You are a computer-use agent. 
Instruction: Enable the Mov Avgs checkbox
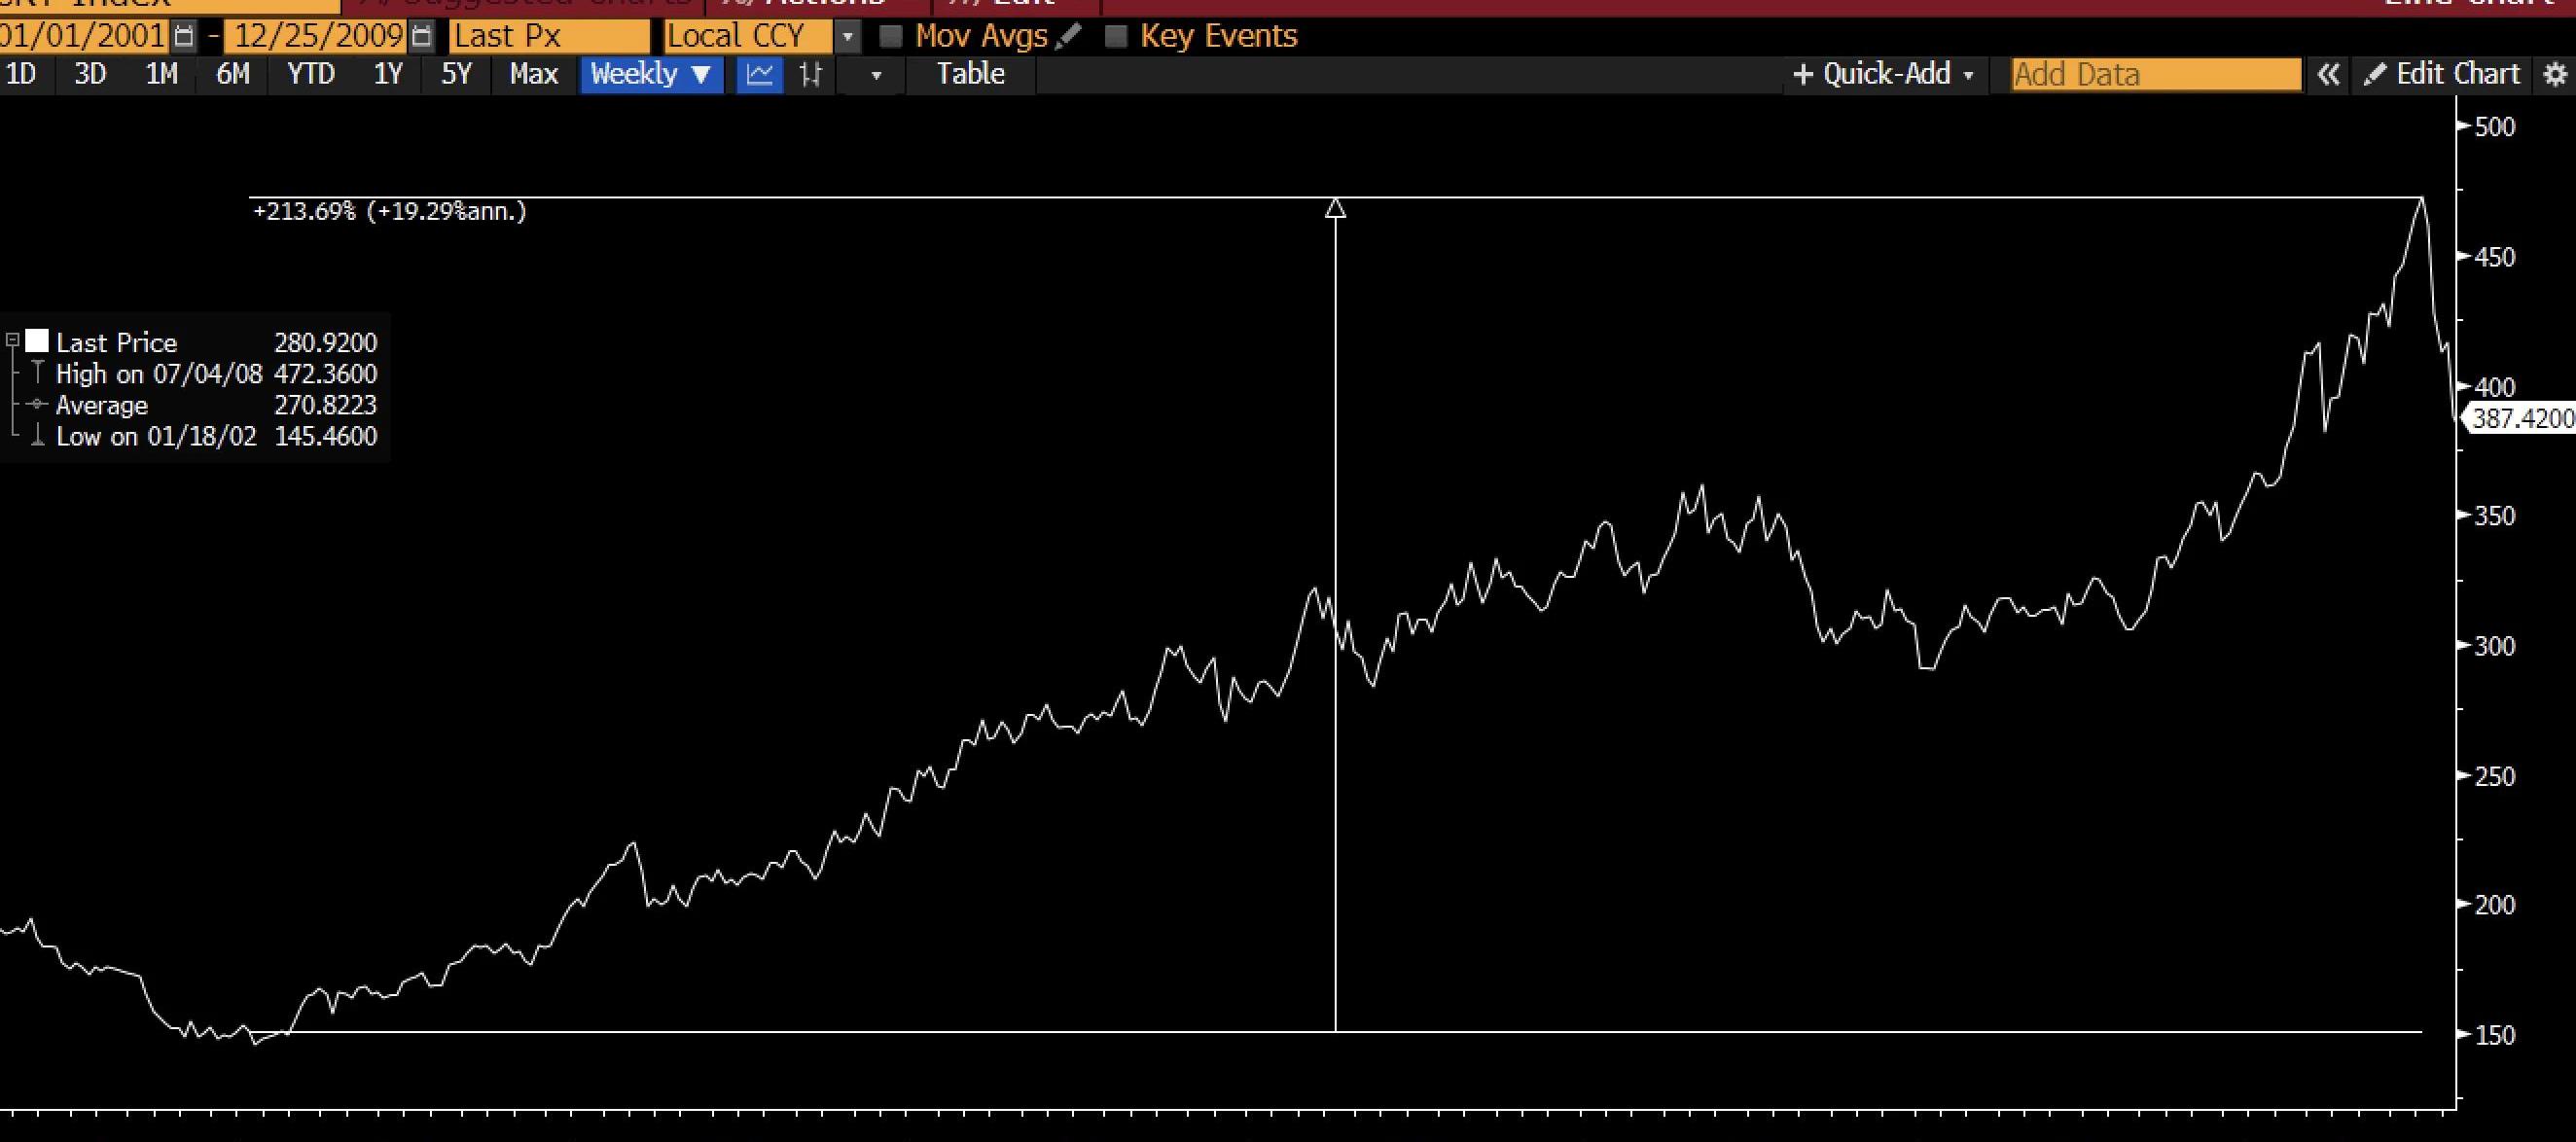890,37
